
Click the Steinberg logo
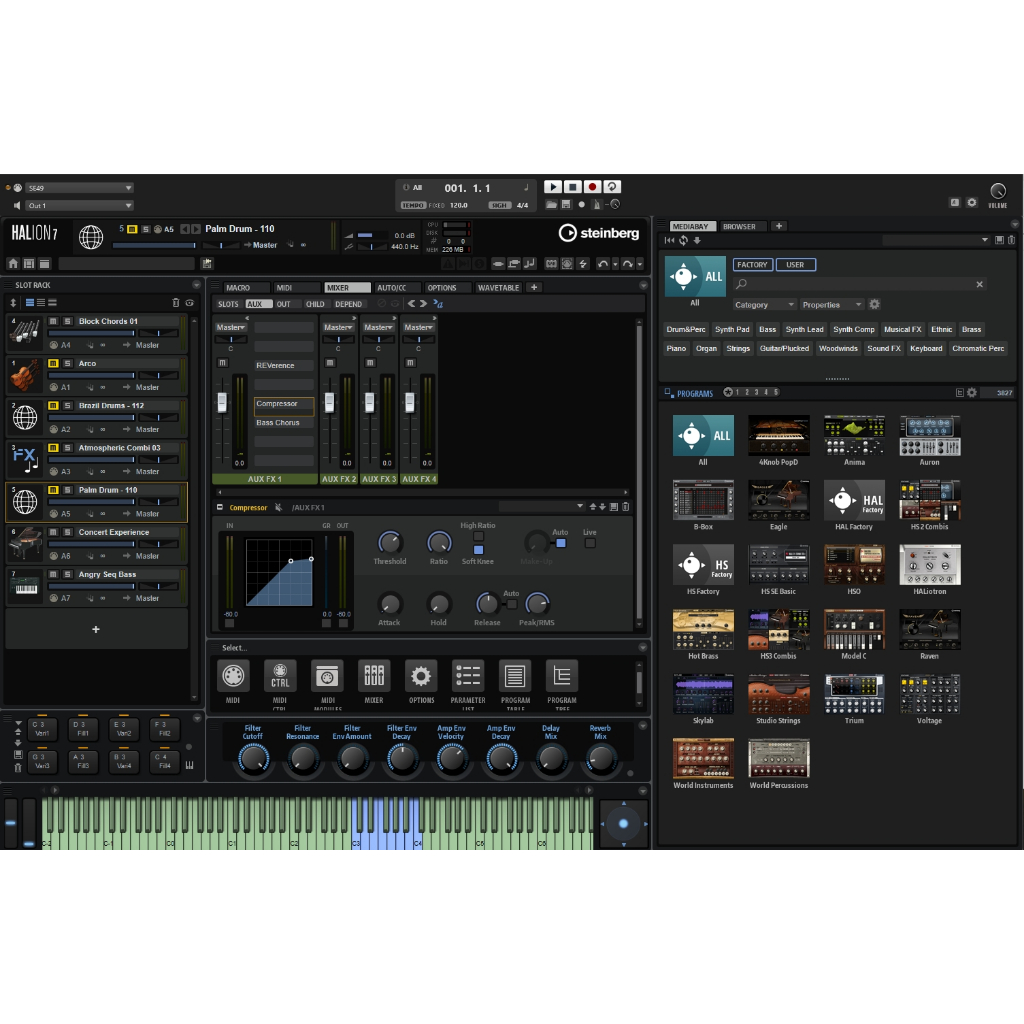[x=599, y=233]
